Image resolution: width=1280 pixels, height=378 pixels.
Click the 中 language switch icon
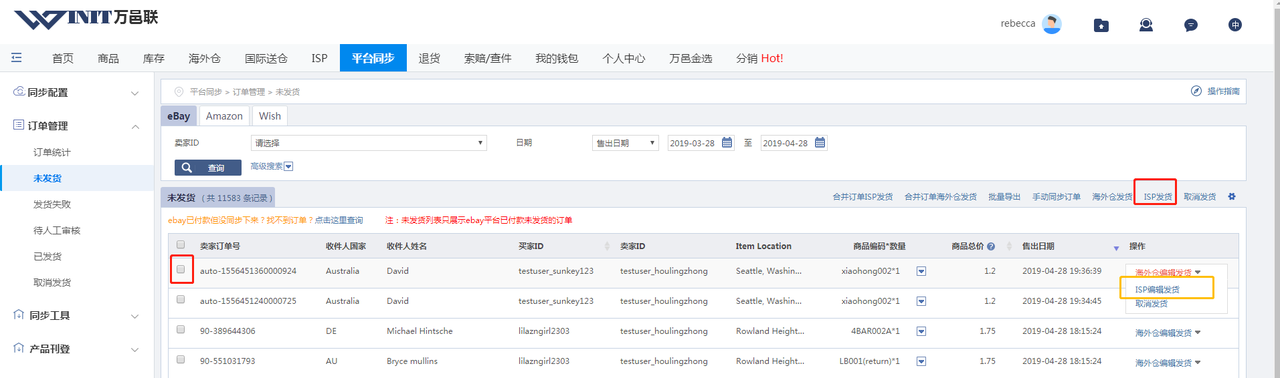tap(1236, 25)
